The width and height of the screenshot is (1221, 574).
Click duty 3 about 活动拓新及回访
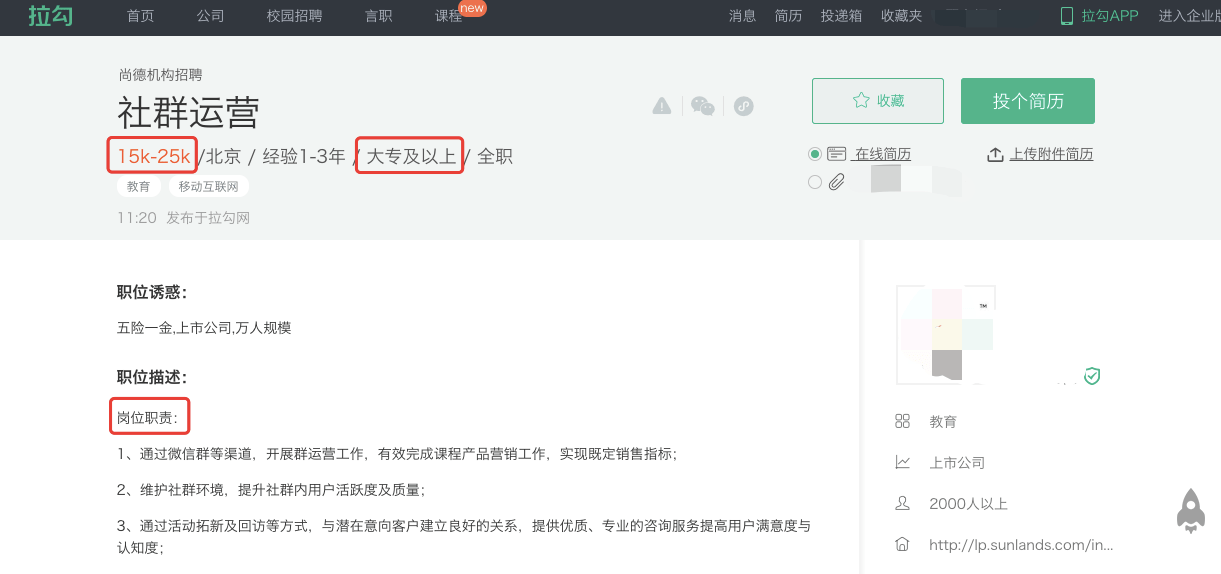[464, 536]
